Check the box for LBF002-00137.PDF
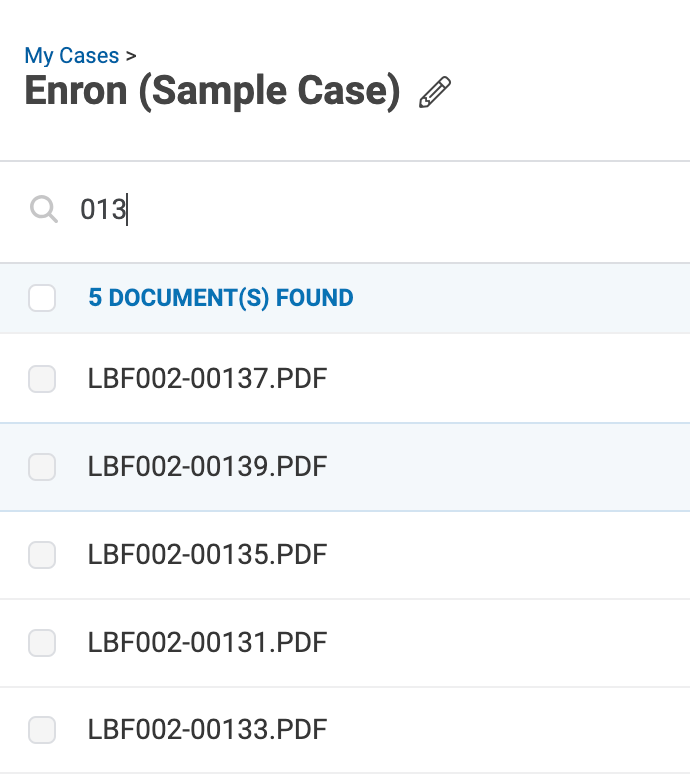The height and width of the screenshot is (774, 690). coord(42,379)
